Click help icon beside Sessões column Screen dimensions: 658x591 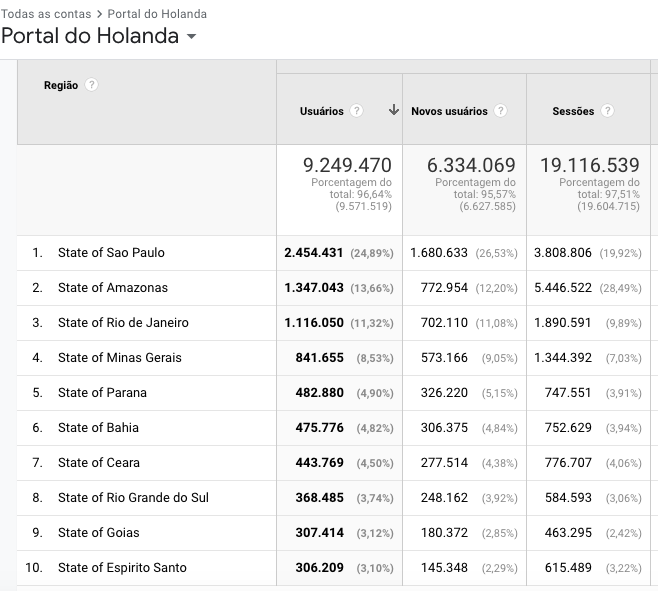point(608,111)
